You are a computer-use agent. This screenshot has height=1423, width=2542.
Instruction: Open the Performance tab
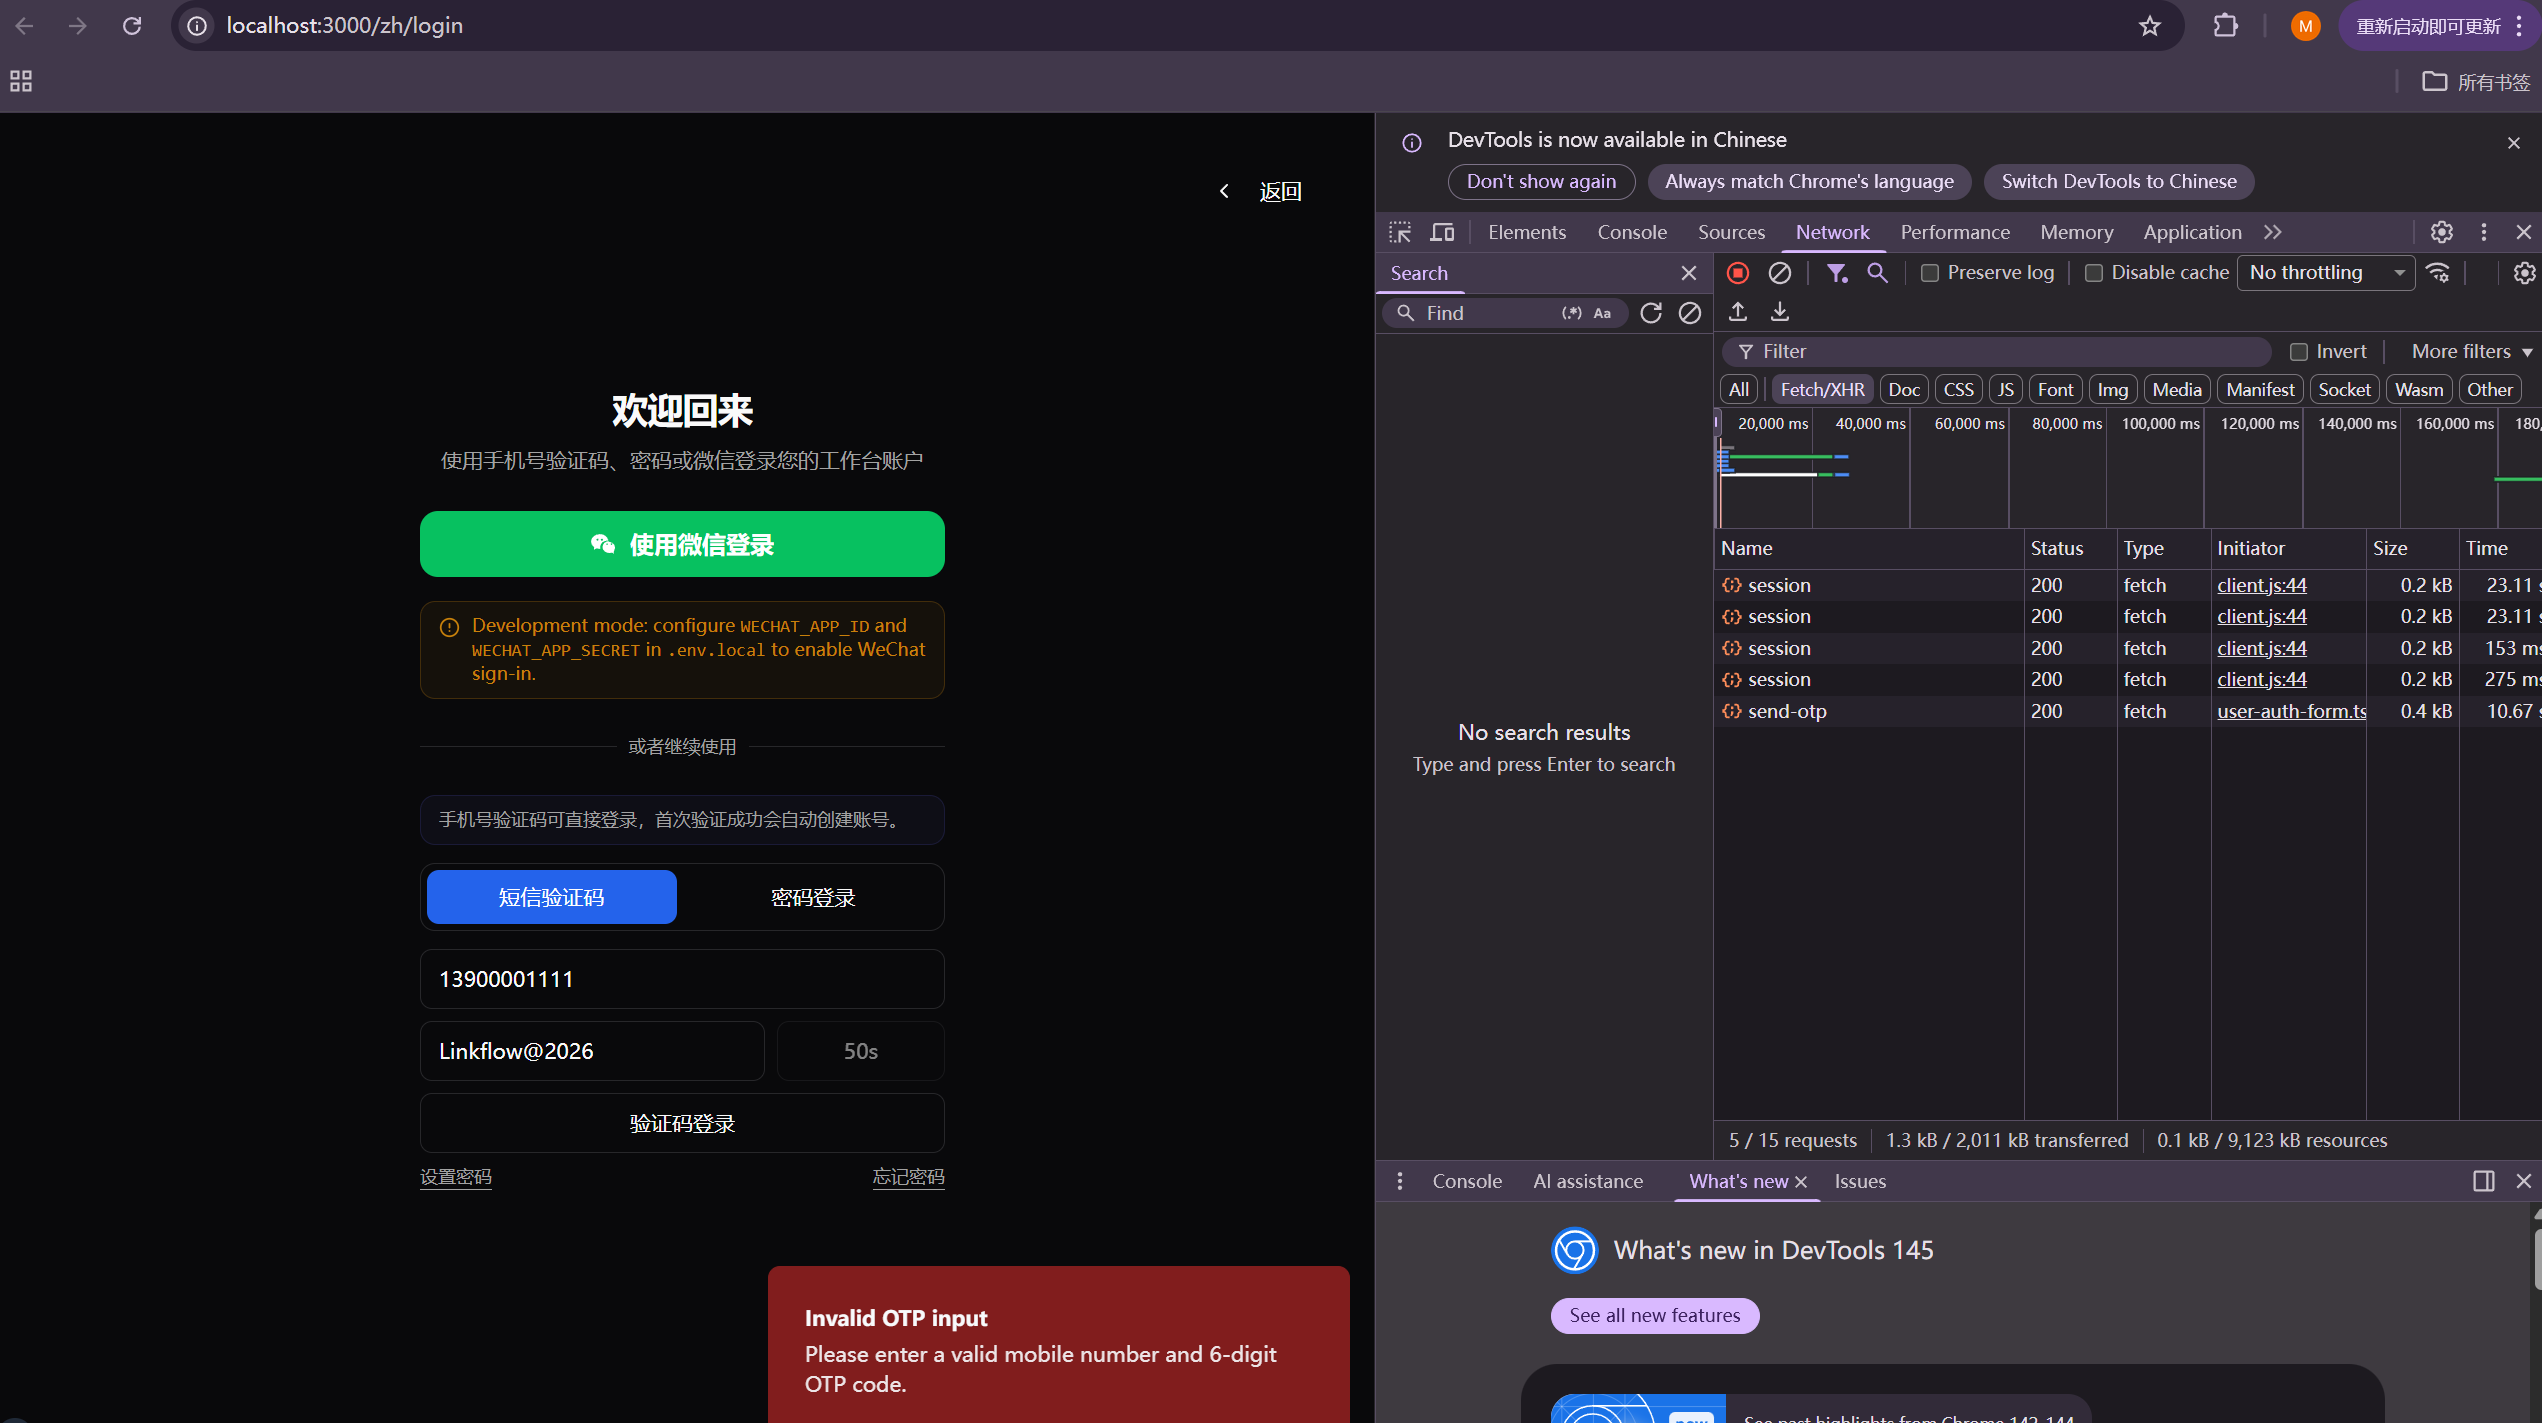coord(1955,232)
